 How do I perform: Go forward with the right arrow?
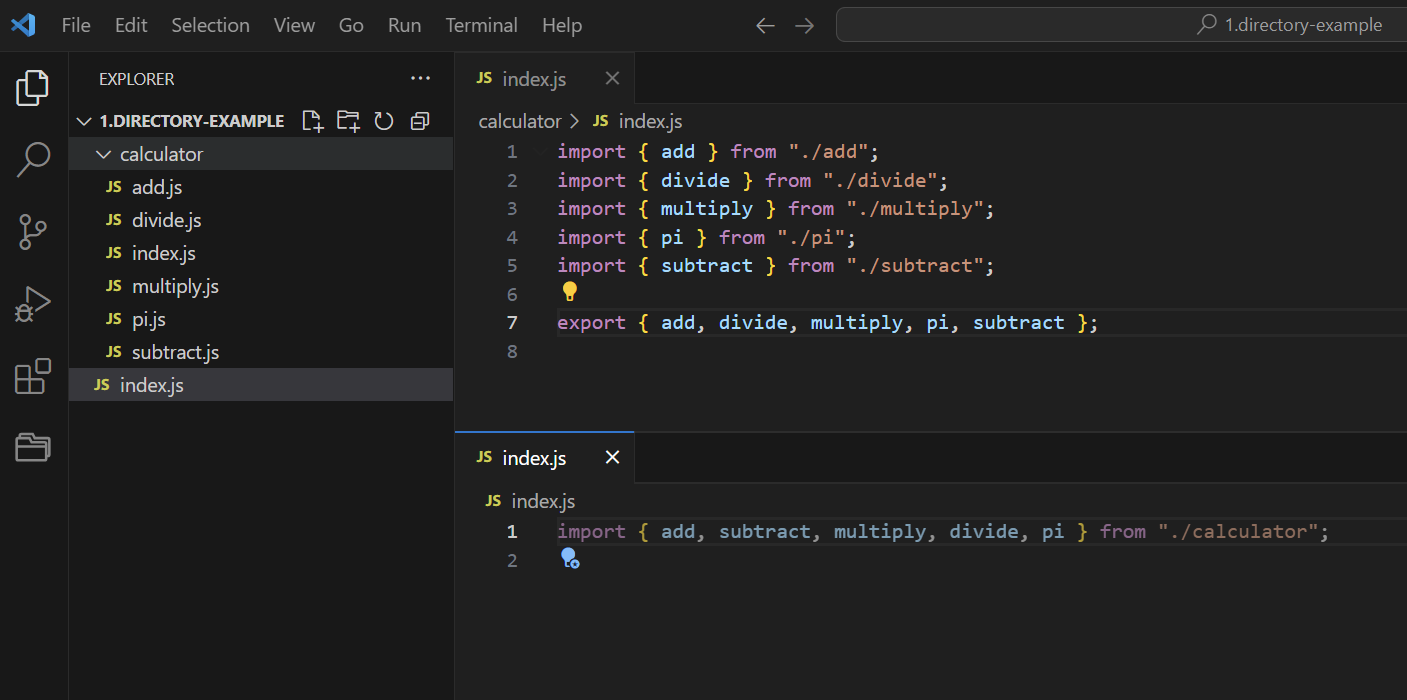[x=804, y=25]
